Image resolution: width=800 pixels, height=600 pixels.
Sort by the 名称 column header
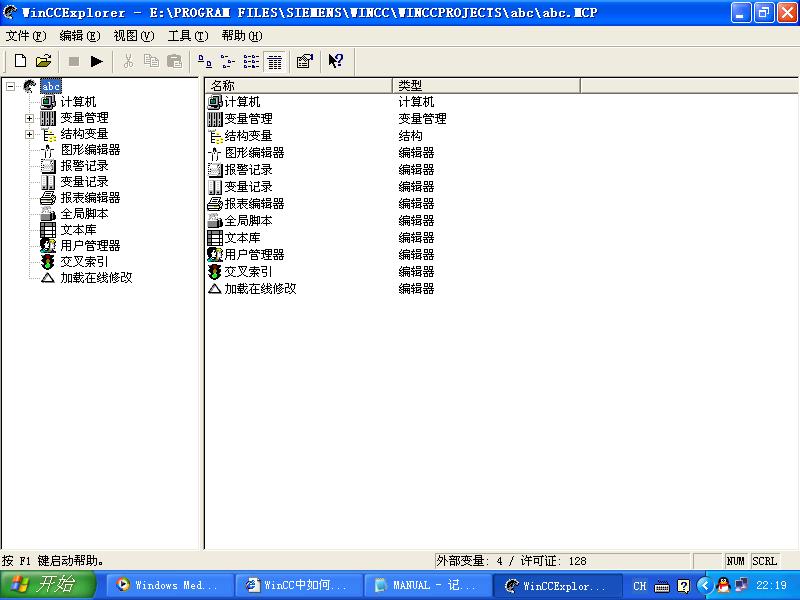pos(299,86)
